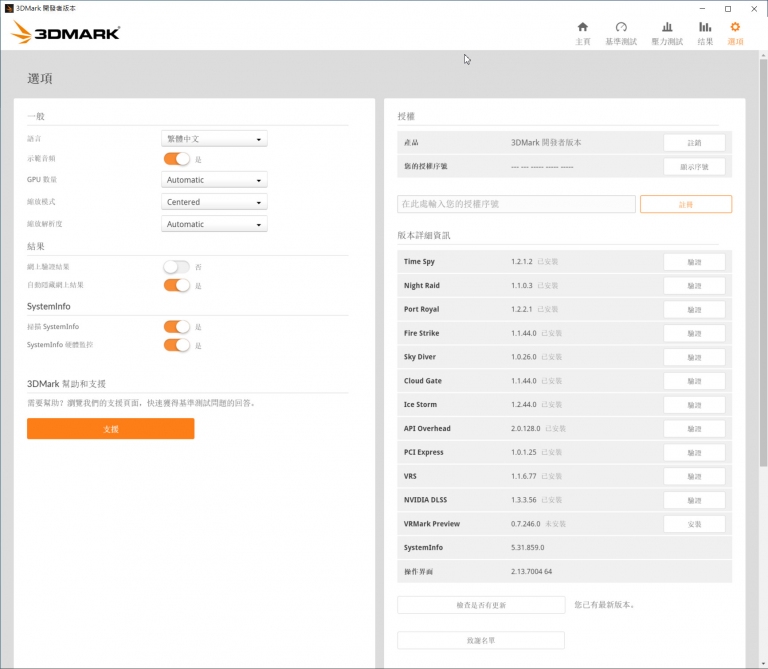The width and height of the screenshot is (768, 669).
Task: Click the up-to-date status text 您已有最新版本
Action: tap(604, 605)
